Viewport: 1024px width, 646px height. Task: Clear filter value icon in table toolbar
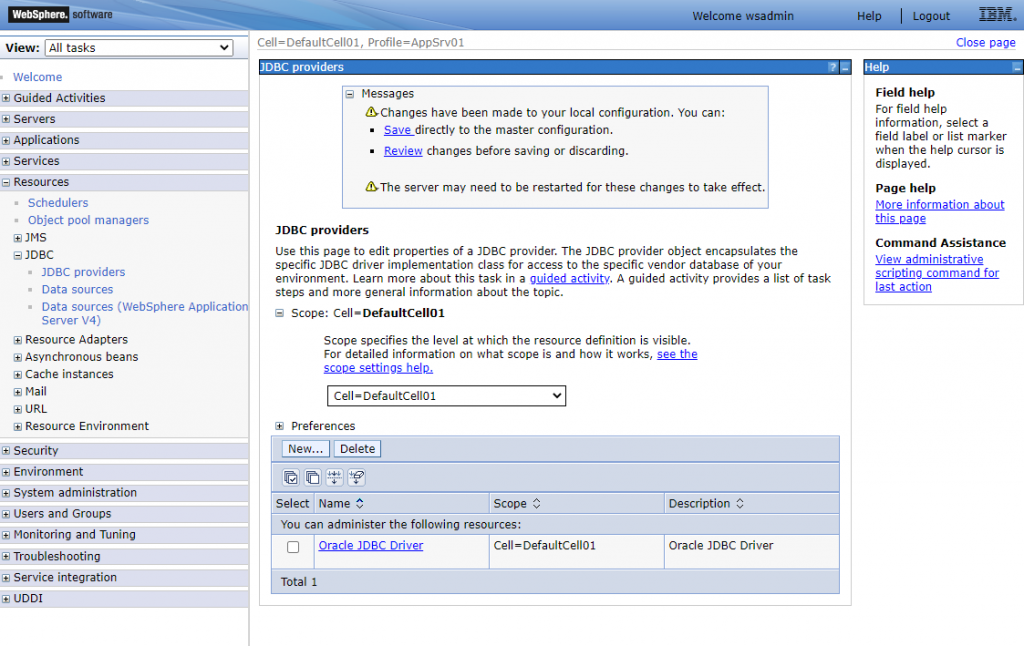(x=357, y=477)
